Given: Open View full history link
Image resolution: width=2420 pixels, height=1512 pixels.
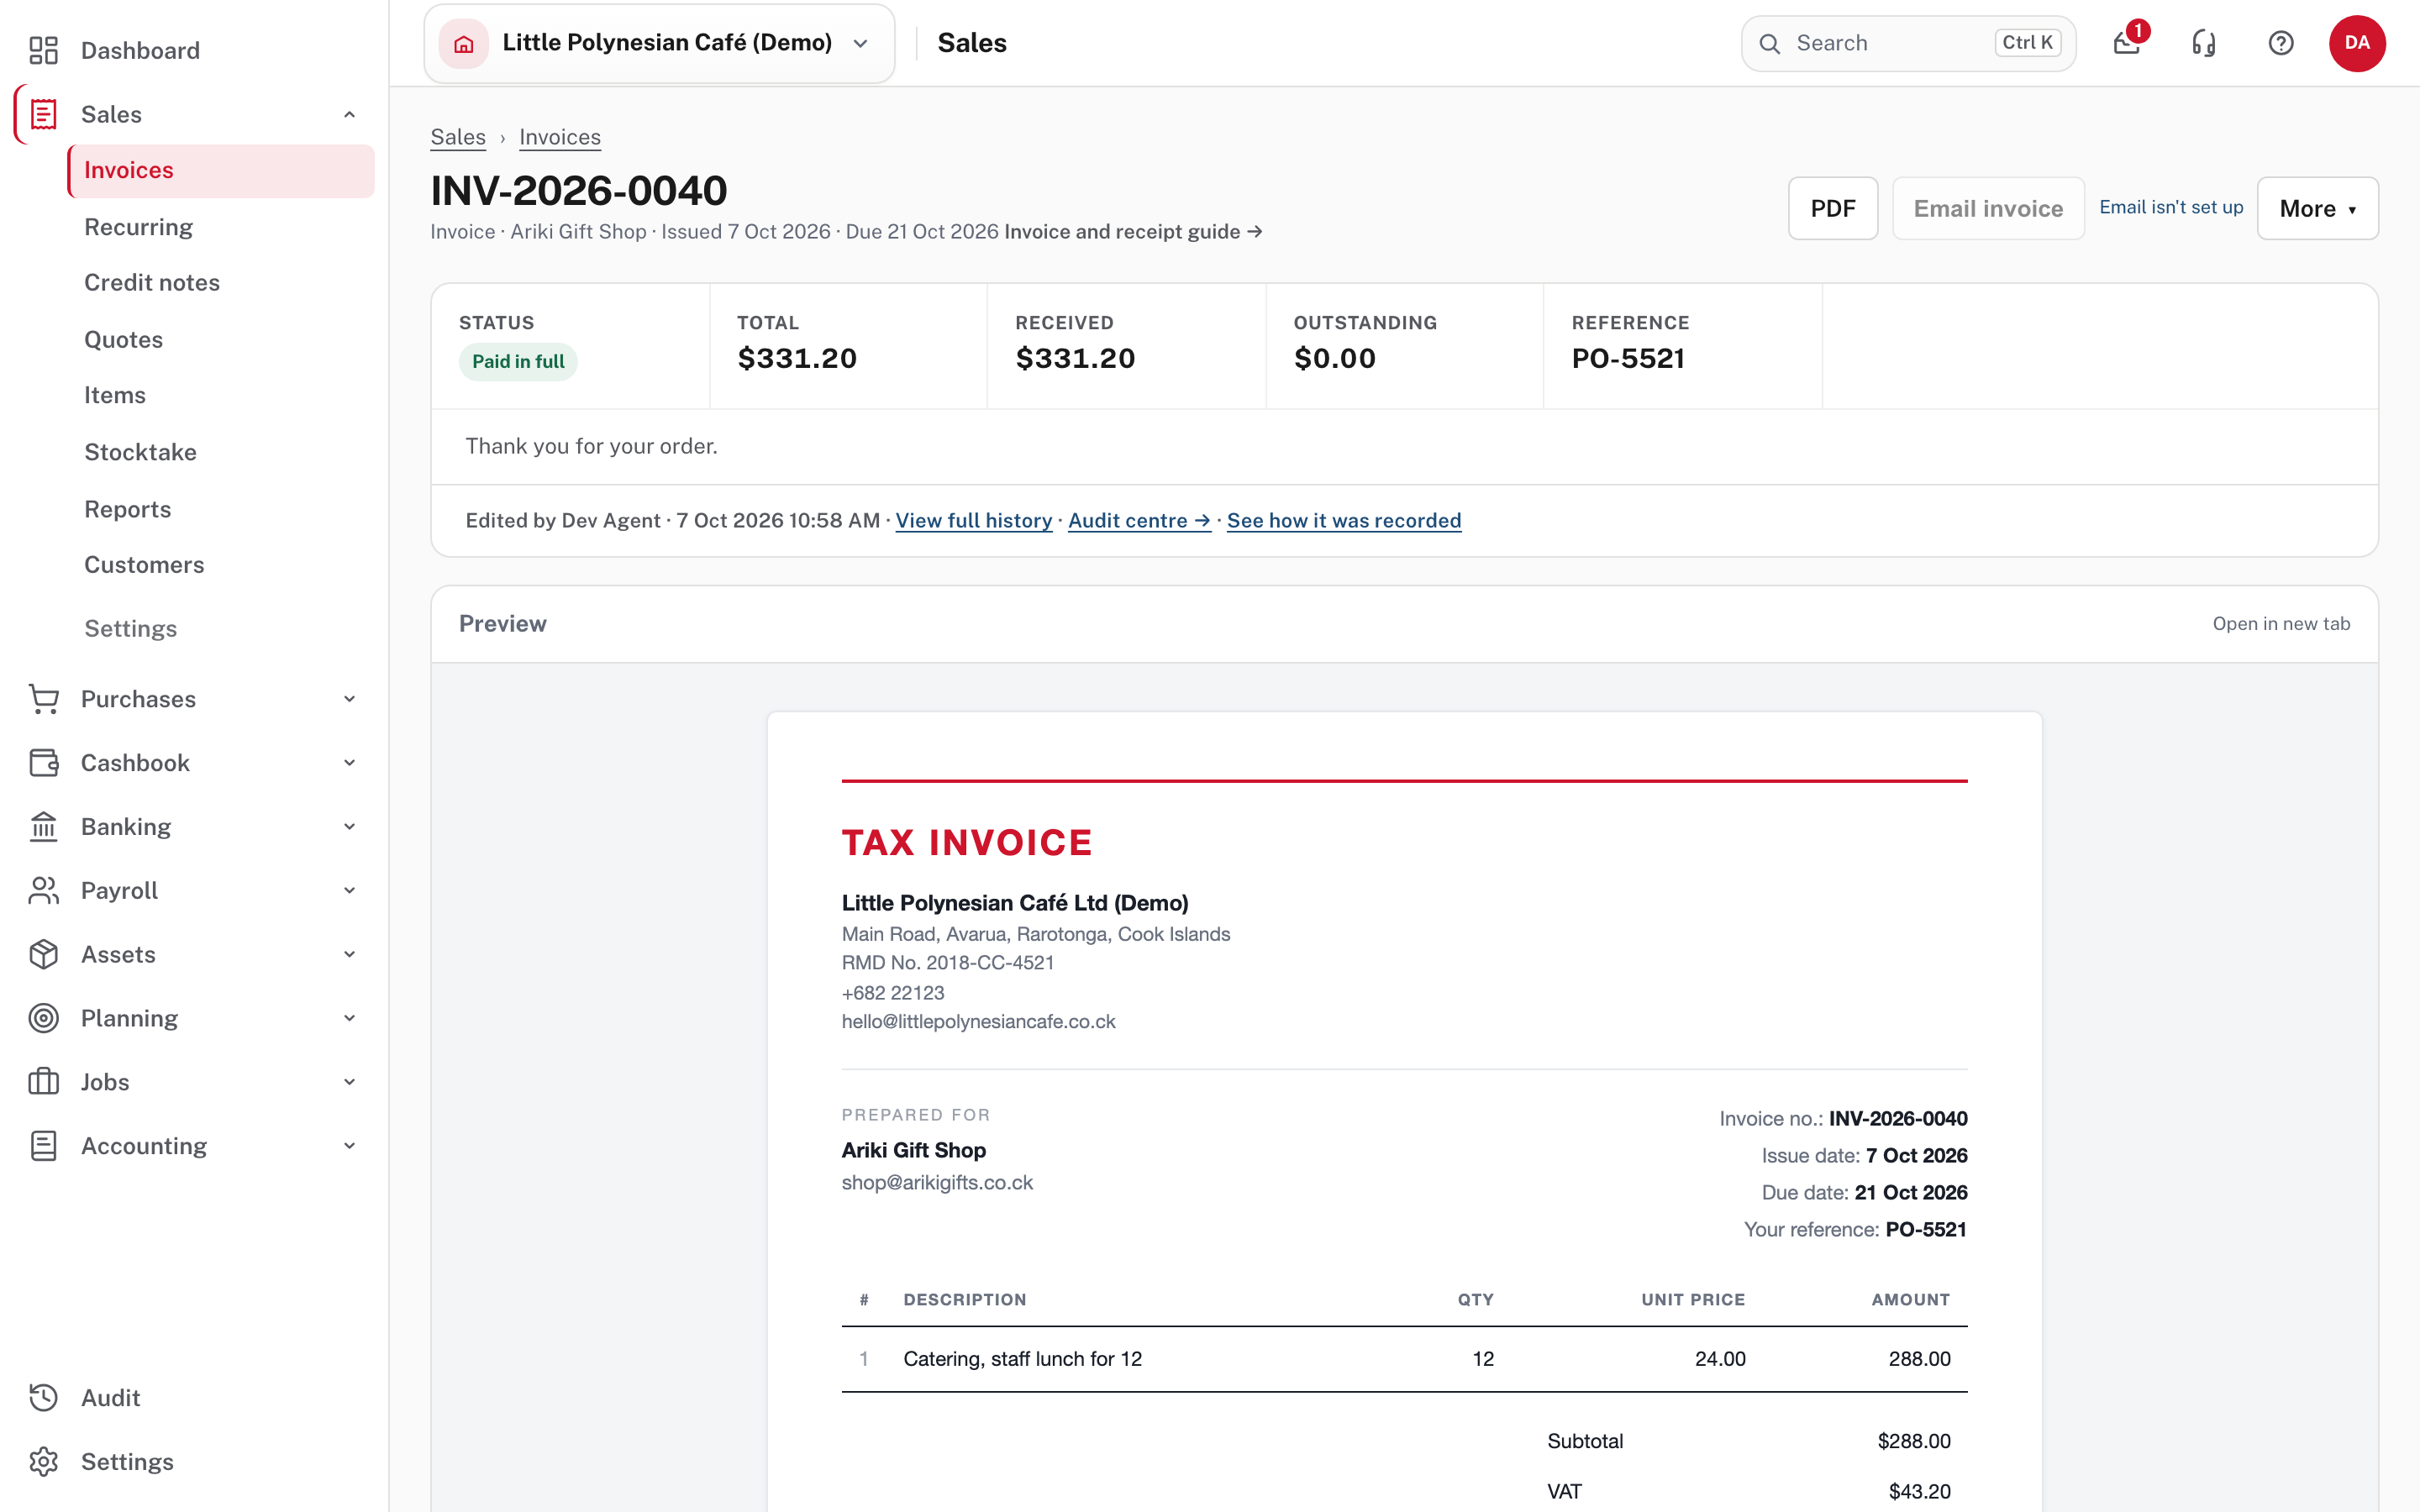Looking at the screenshot, I should click(x=973, y=520).
